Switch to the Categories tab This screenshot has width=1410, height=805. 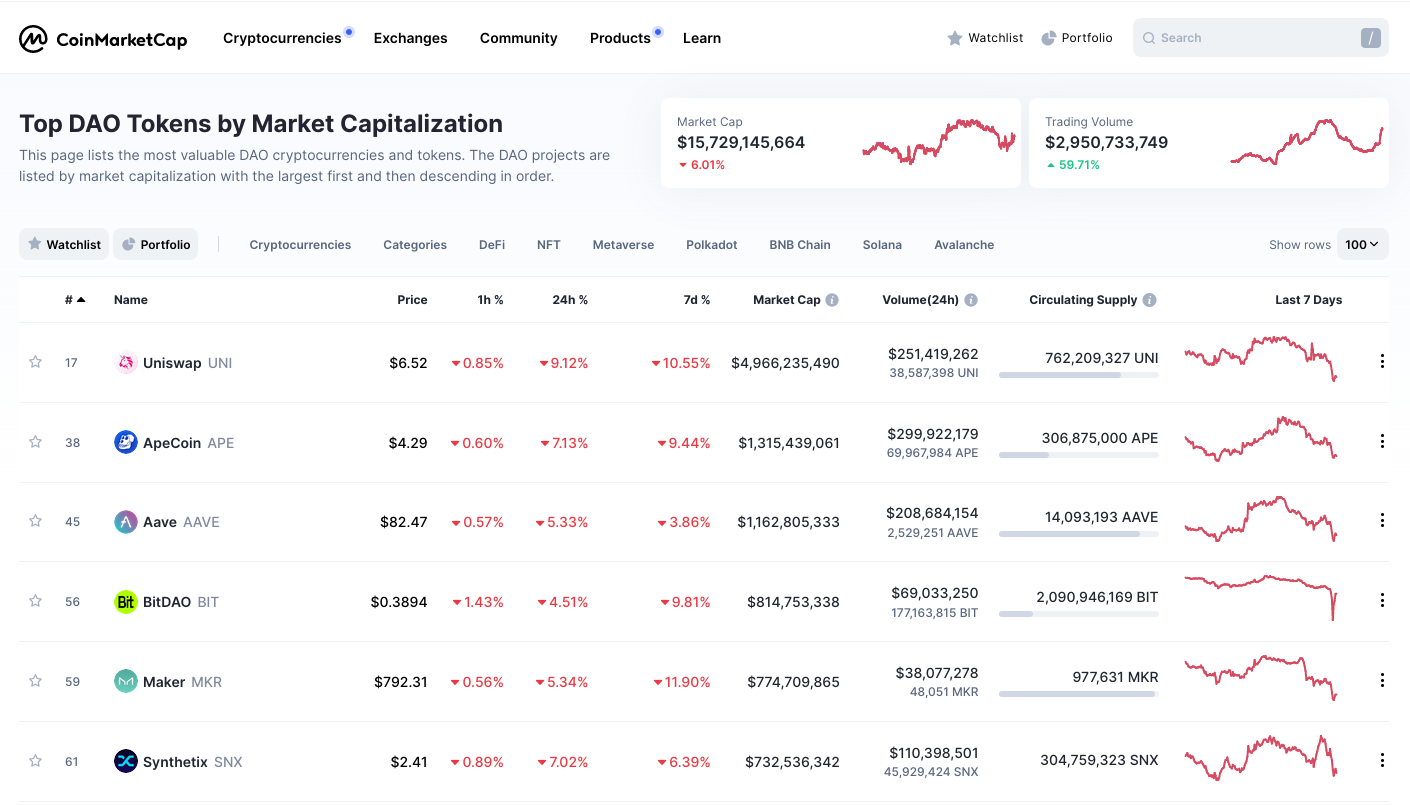415,245
